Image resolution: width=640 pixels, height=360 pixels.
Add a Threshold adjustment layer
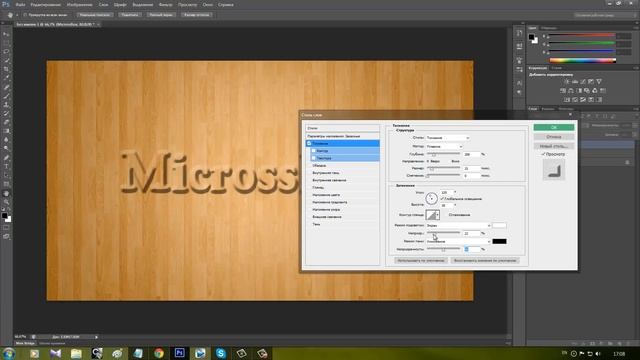pos(583,100)
